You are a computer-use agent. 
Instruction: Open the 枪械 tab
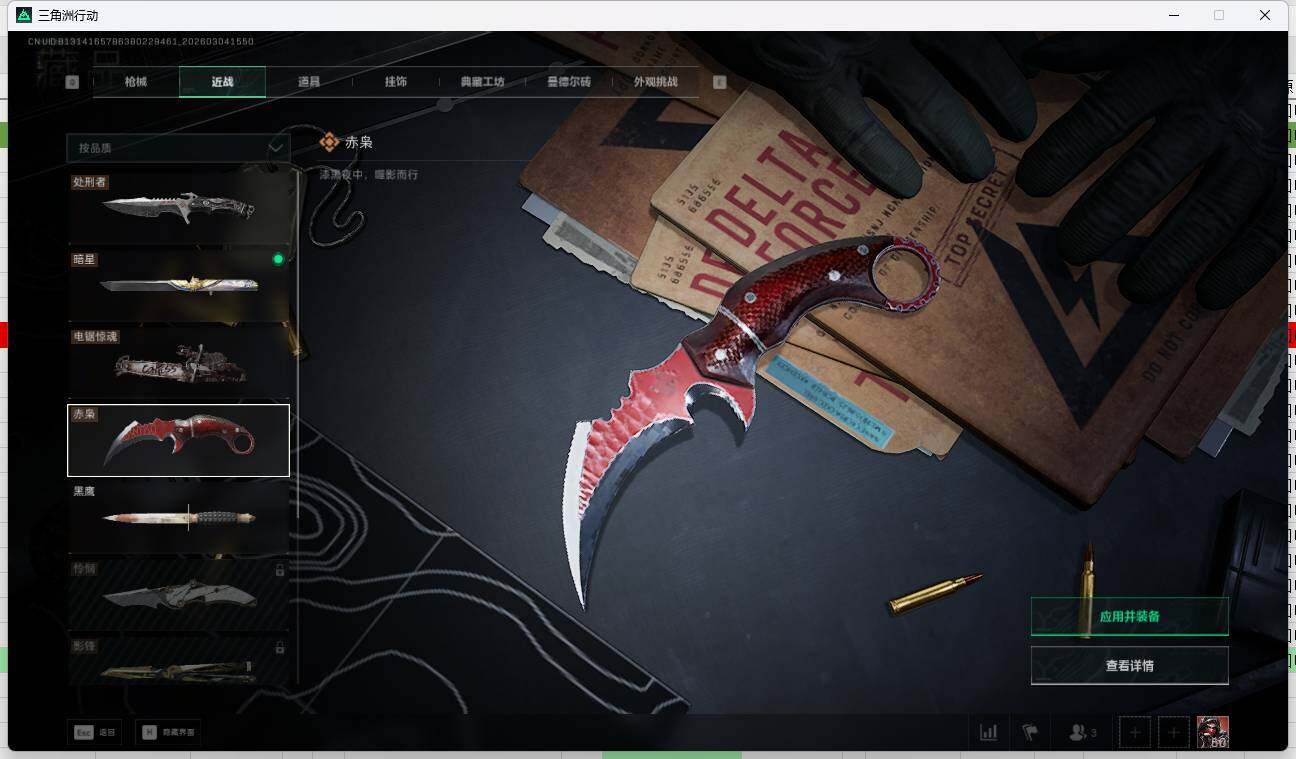coord(136,82)
